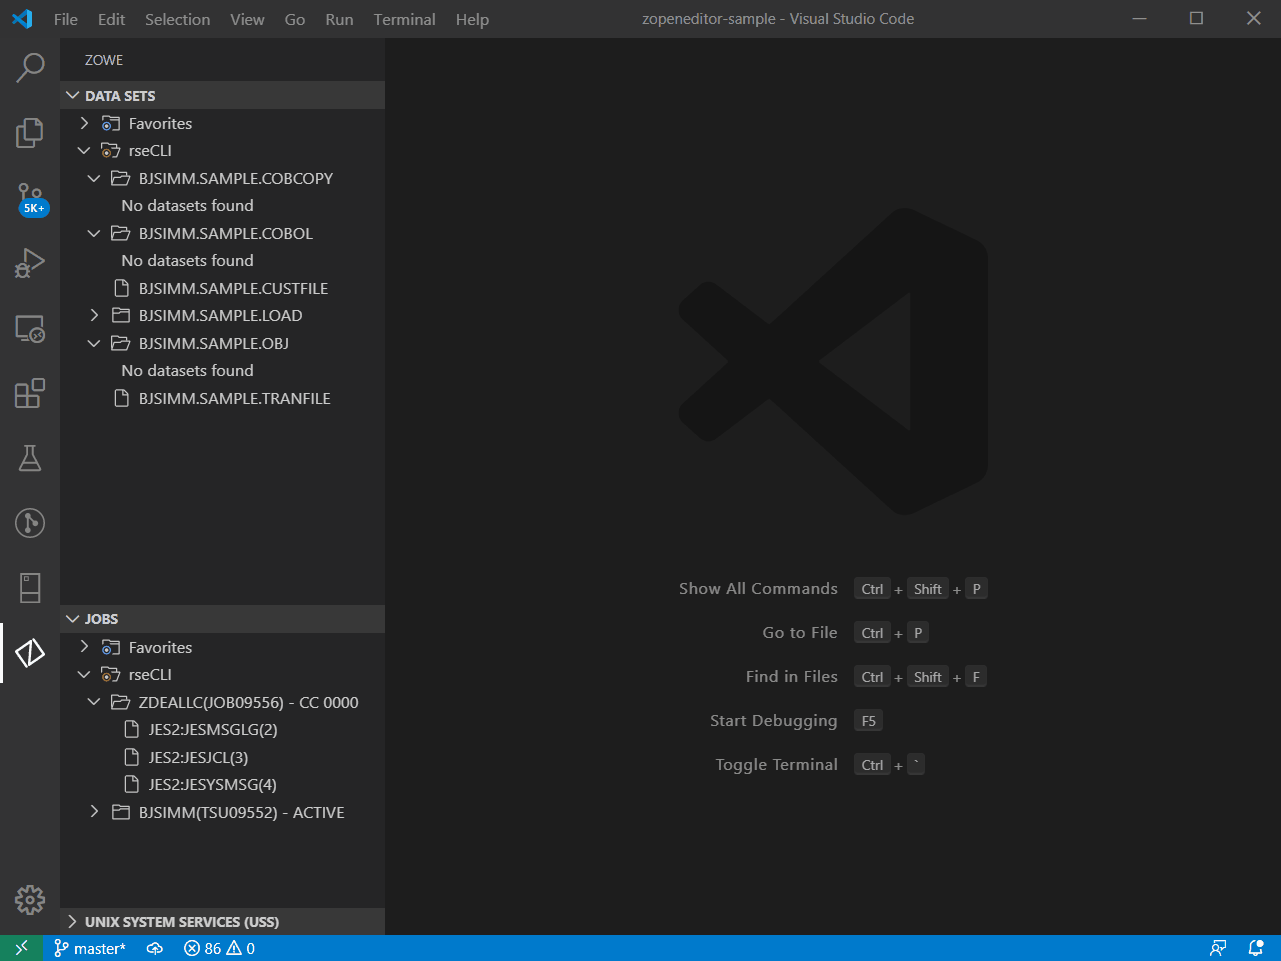Expand job BJSIMM(TSU09552) - ACTIVE
This screenshot has width=1281, height=961.
(94, 812)
